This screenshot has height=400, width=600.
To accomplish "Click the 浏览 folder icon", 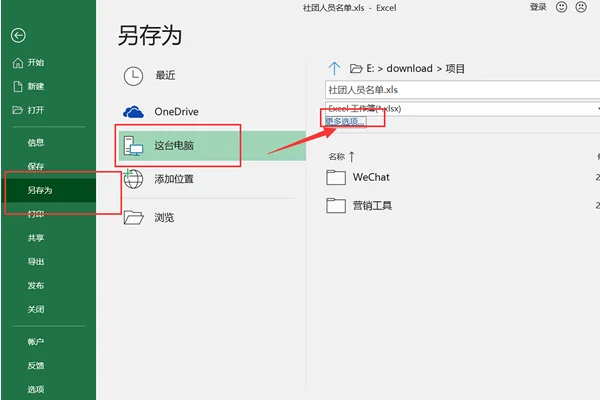I will point(133,217).
